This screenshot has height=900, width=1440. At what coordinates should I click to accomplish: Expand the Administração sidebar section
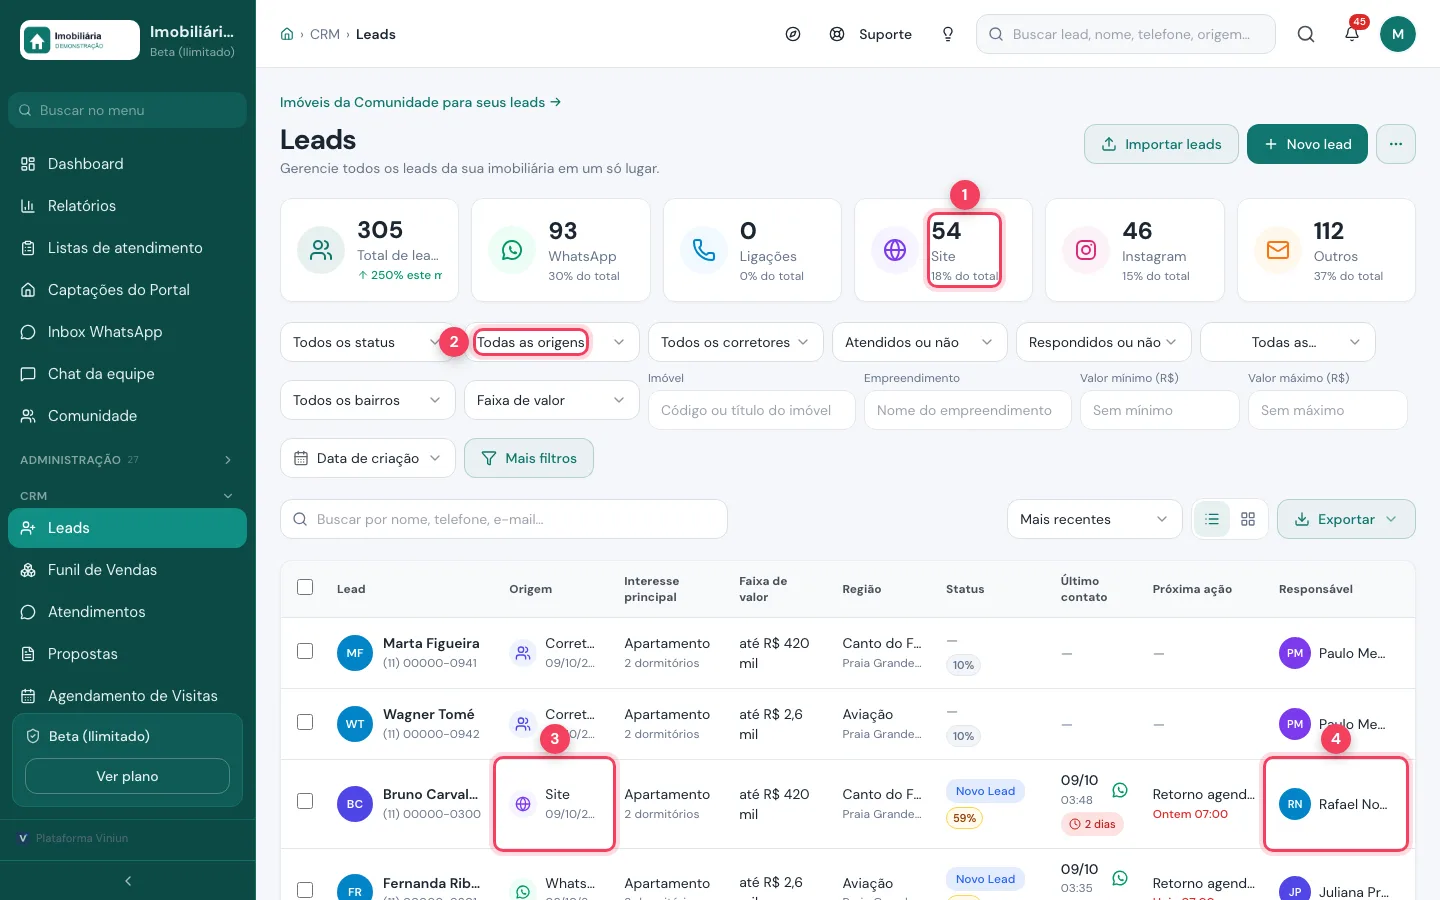click(x=127, y=460)
